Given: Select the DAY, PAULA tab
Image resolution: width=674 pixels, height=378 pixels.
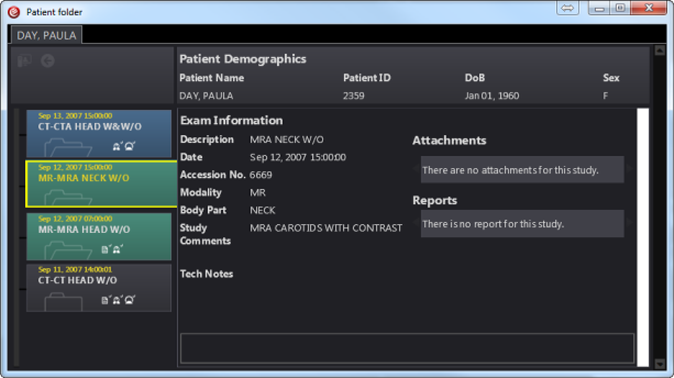Looking at the screenshot, I should coord(46,35).
